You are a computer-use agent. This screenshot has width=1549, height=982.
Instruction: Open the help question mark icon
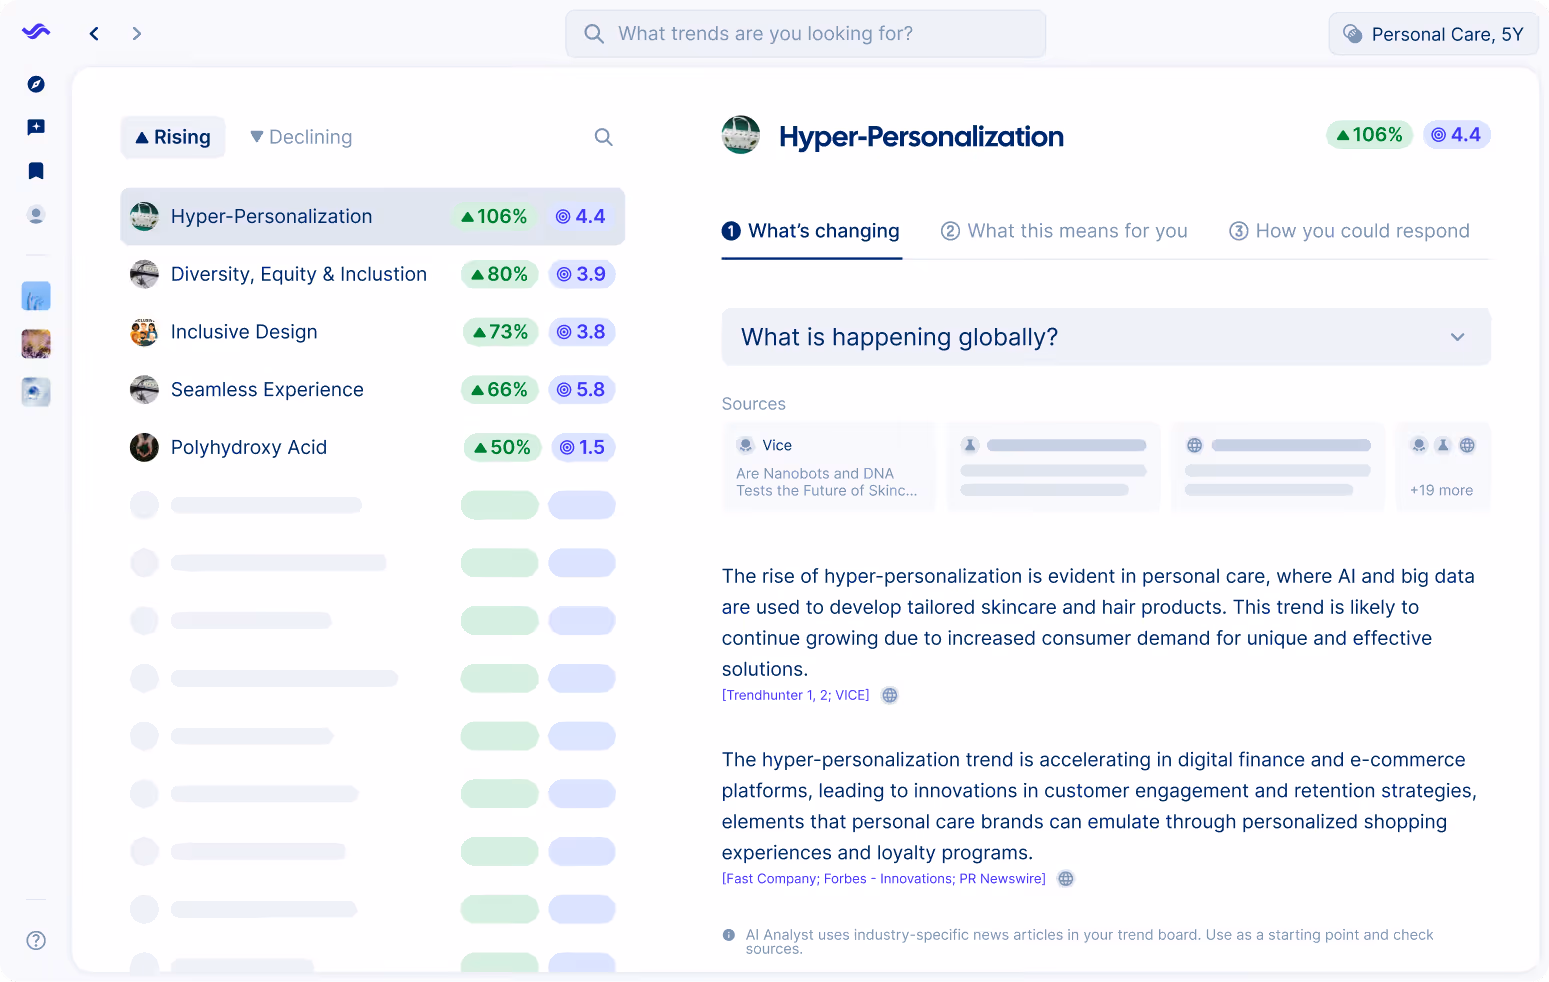(x=36, y=940)
